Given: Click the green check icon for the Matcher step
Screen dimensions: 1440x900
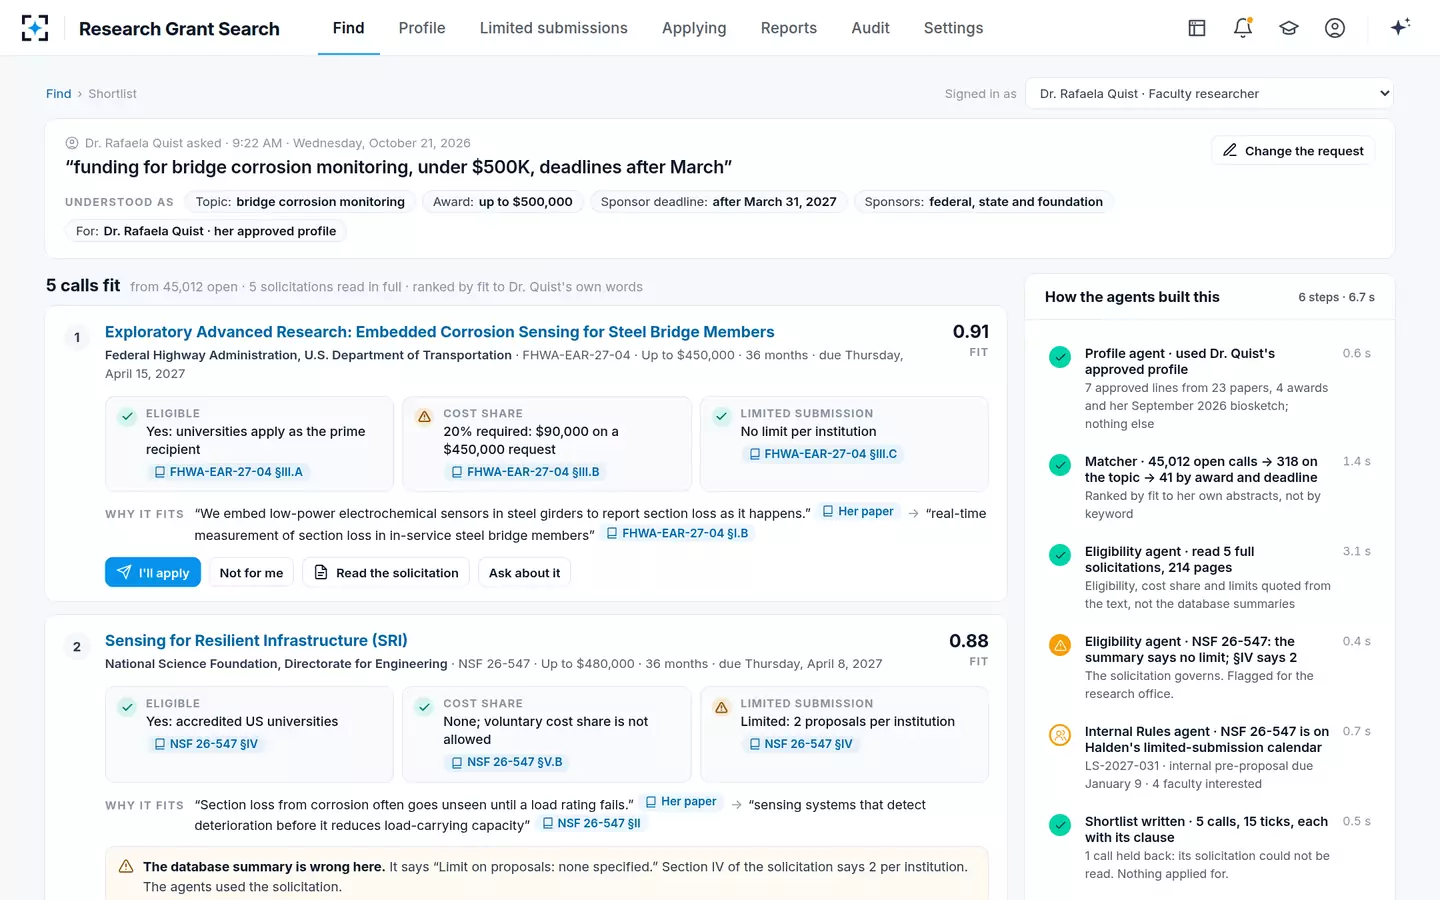Looking at the screenshot, I should click(1060, 465).
